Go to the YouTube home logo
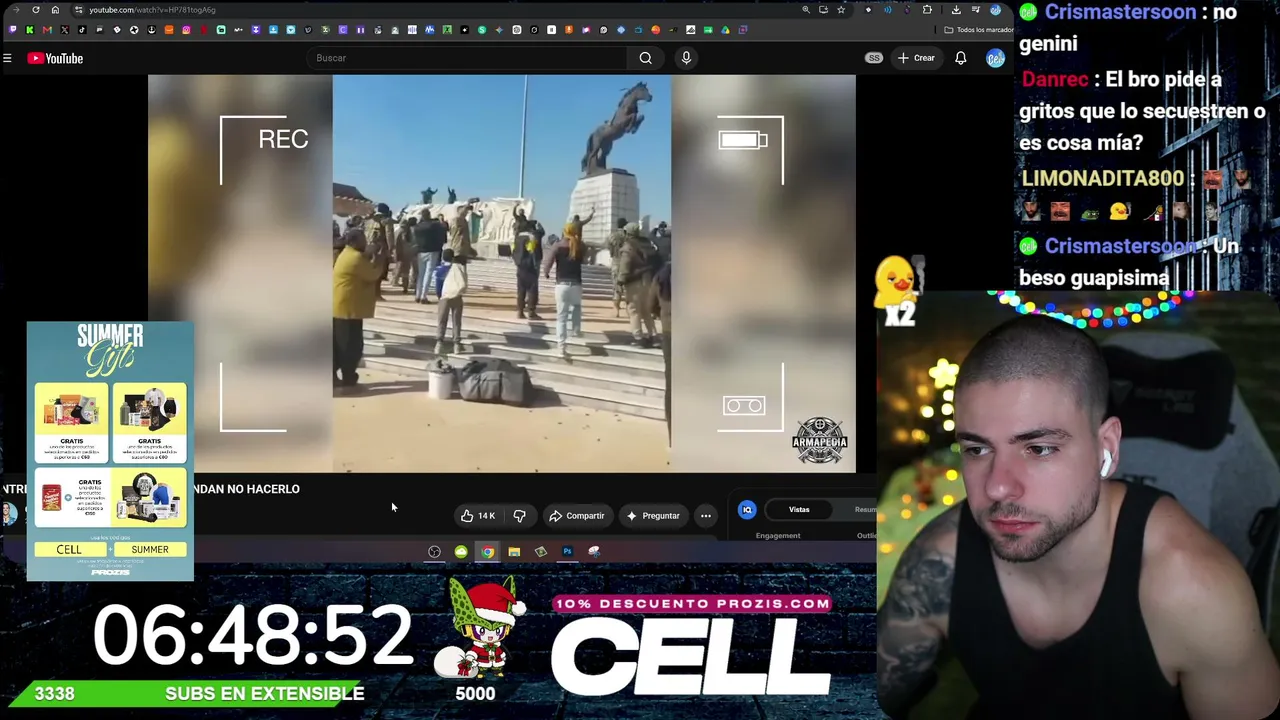Image resolution: width=1280 pixels, height=720 pixels. (55, 58)
